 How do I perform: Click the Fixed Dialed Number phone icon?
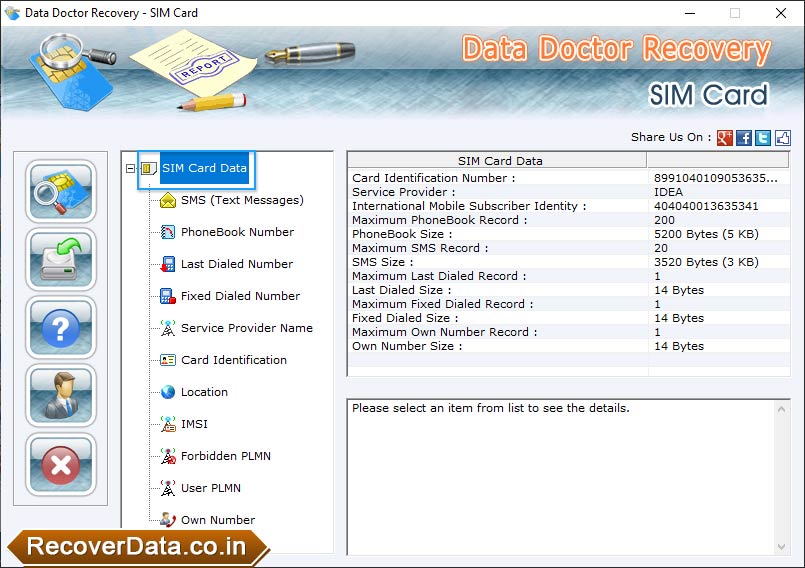[x=168, y=296]
